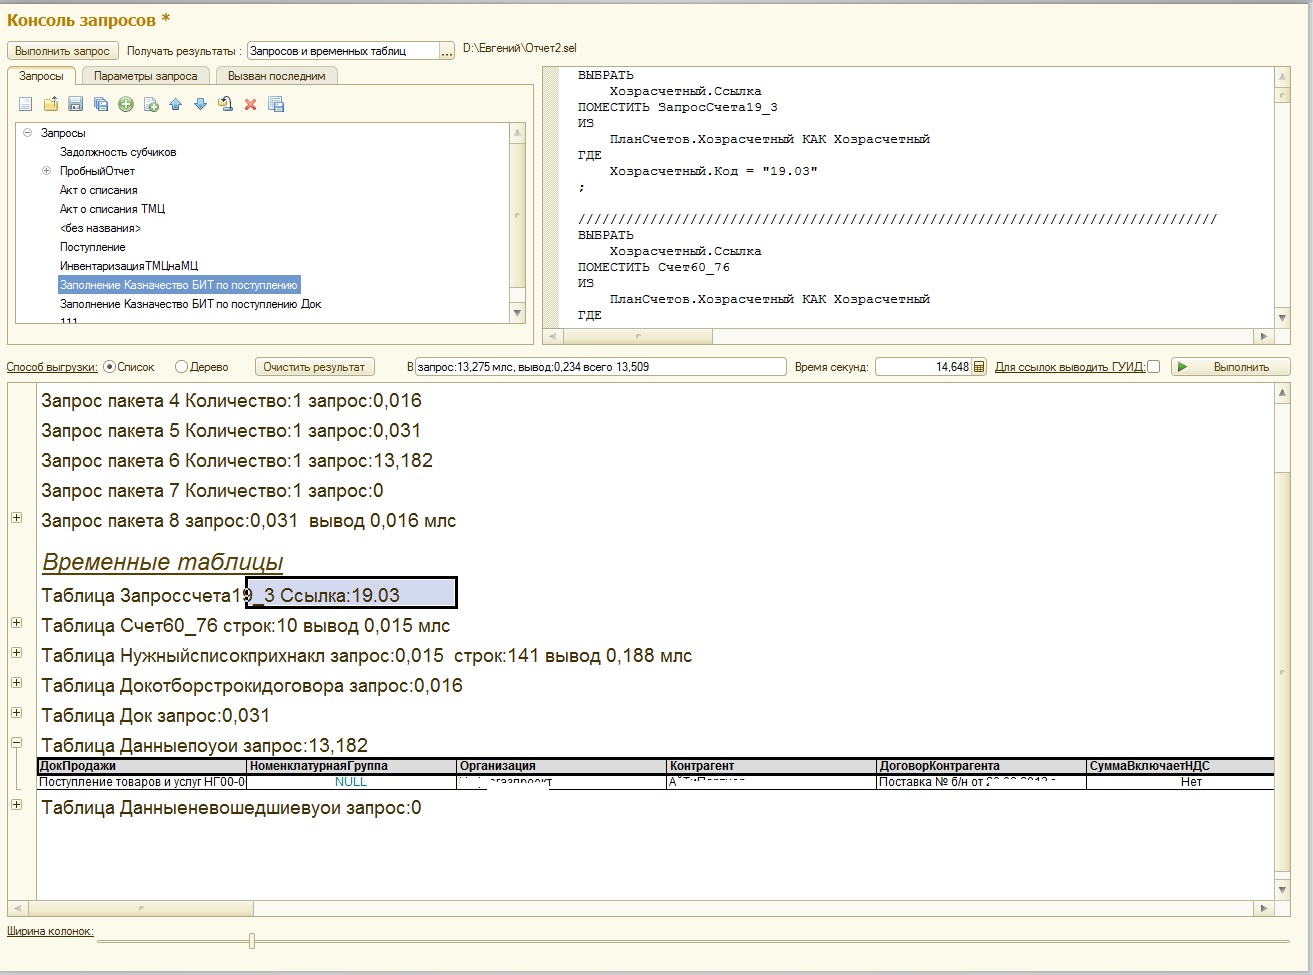Viewport: 1313px width, 975px height.
Task: Expand Таблица Док result row
Action: (17, 712)
